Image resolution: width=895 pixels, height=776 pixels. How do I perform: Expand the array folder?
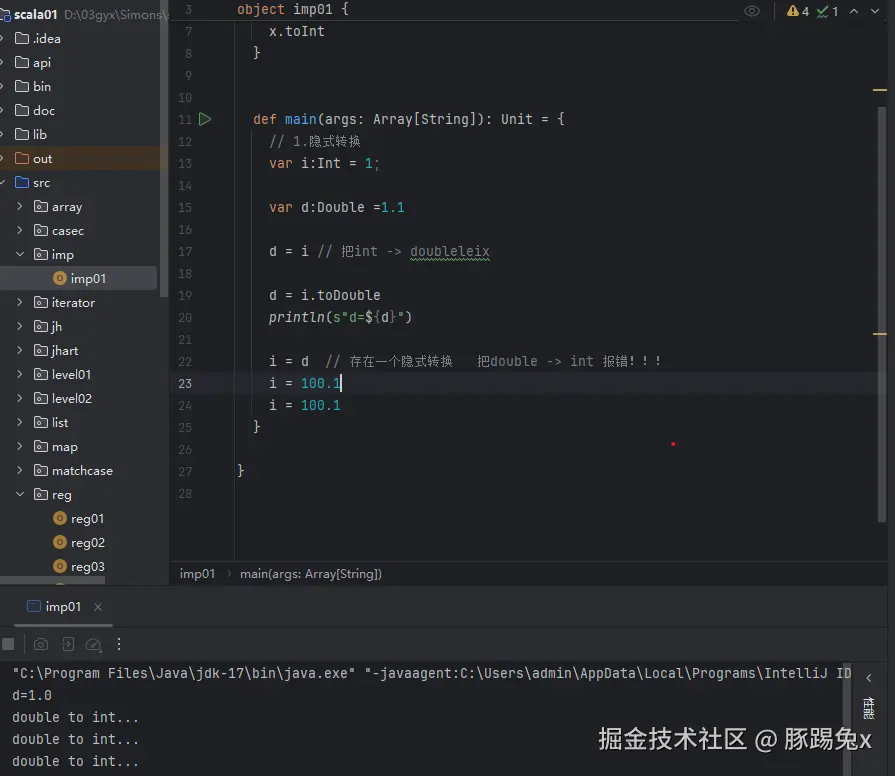tap(20, 206)
